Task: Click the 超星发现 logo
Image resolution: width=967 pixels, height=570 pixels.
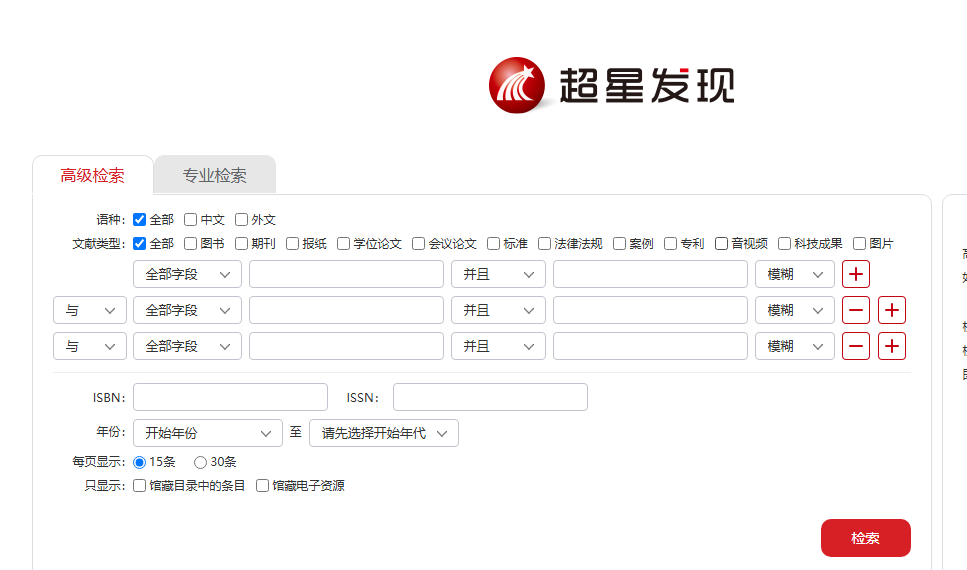Action: (612, 85)
